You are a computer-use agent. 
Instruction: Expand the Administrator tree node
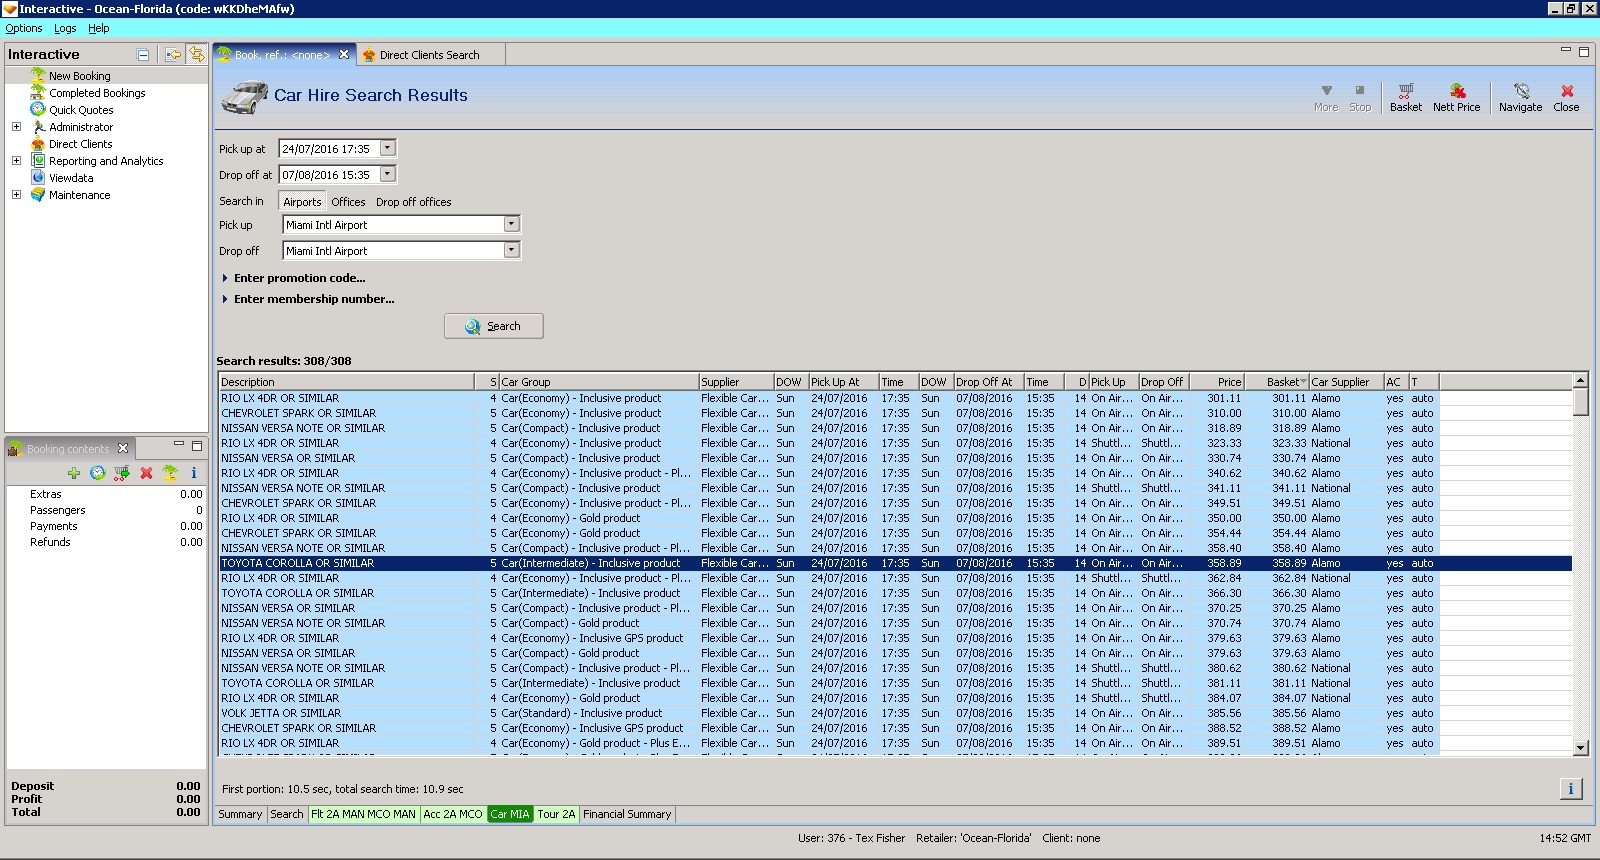click(16, 127)
